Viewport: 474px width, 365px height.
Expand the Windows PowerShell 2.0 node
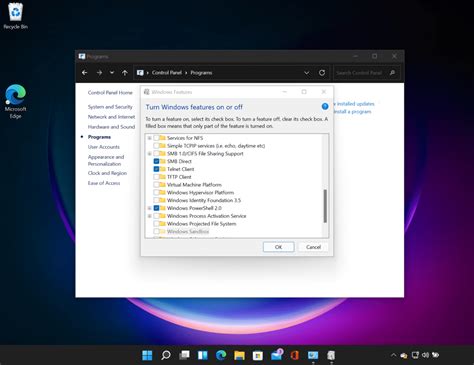[150, 208]
